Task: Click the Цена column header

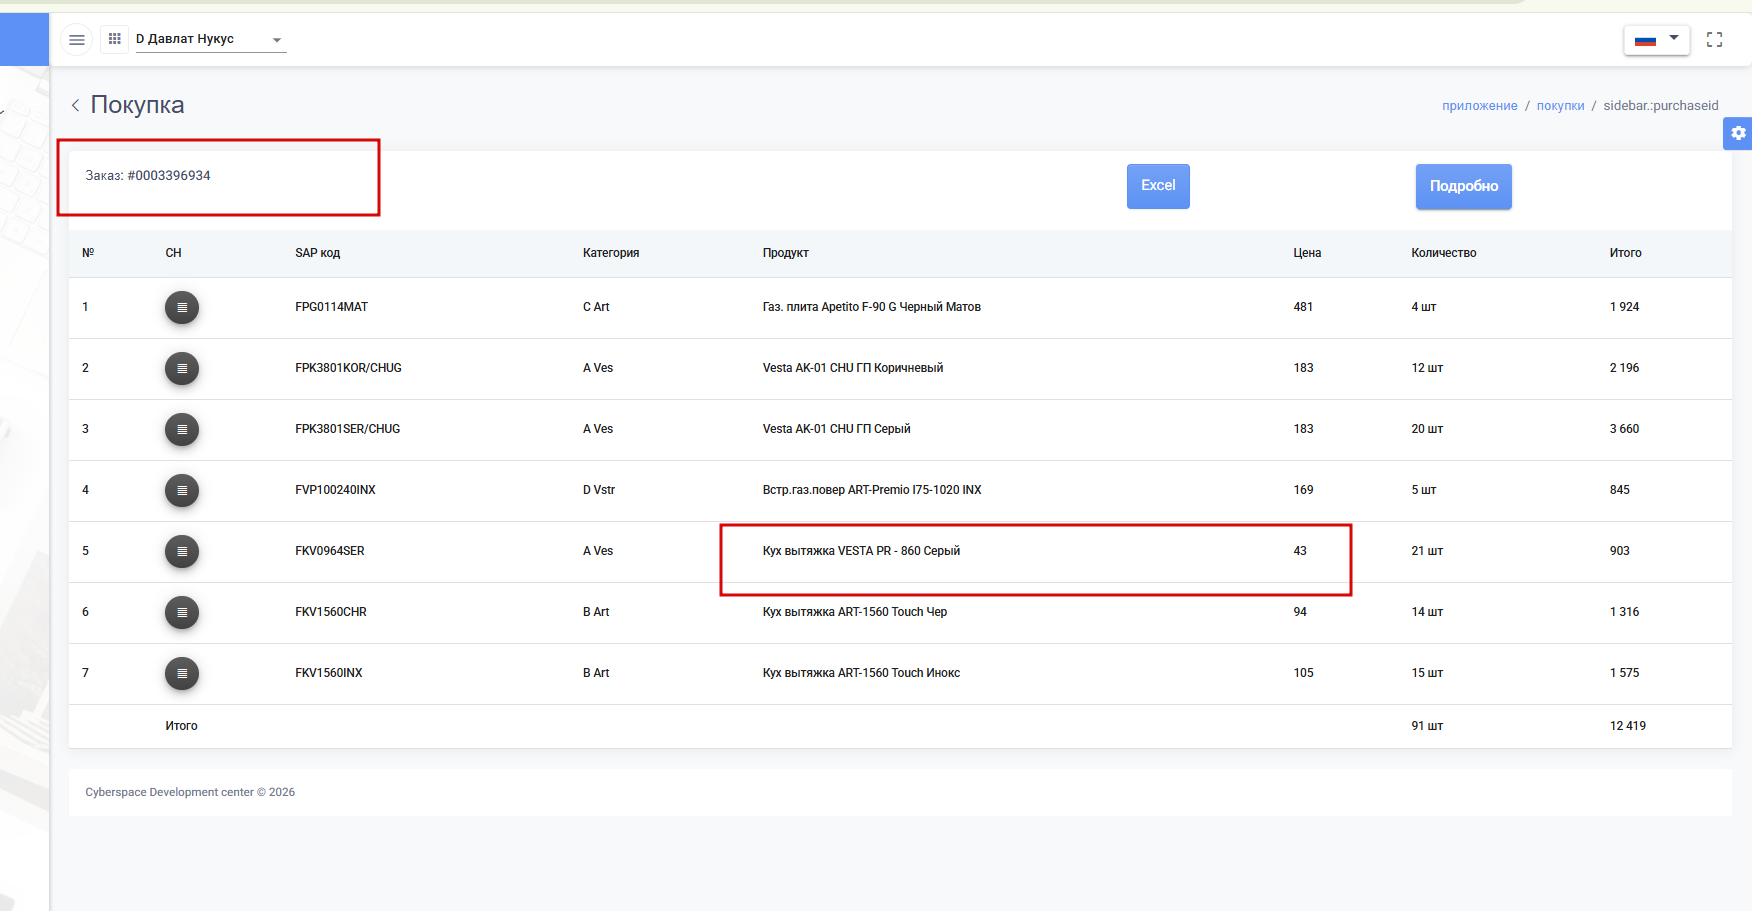Action: [x=1307, y=253]
